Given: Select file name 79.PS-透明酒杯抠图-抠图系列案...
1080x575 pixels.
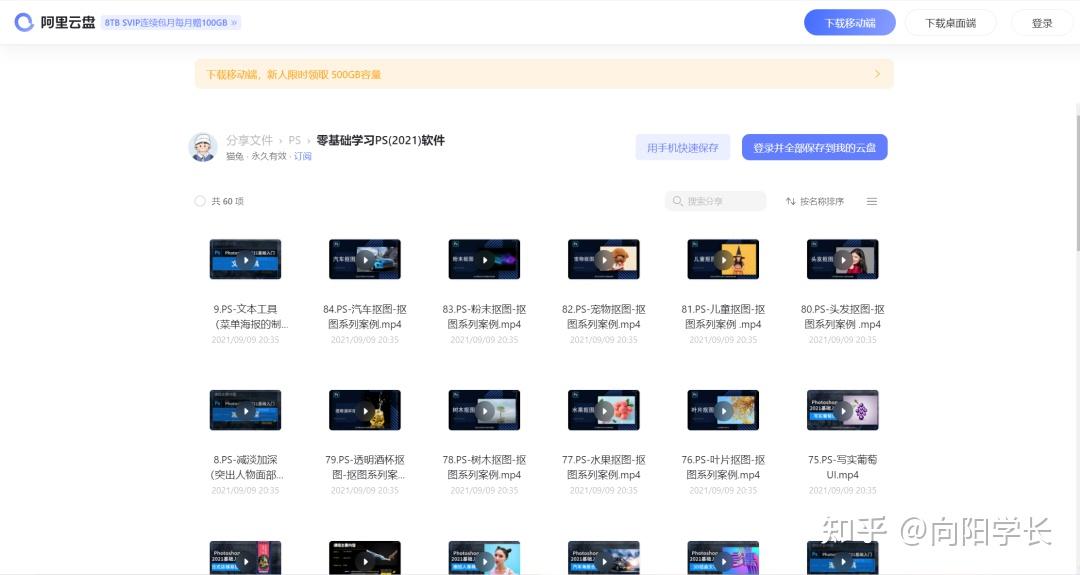Looking at the screenshot, I should pos(365,468).
